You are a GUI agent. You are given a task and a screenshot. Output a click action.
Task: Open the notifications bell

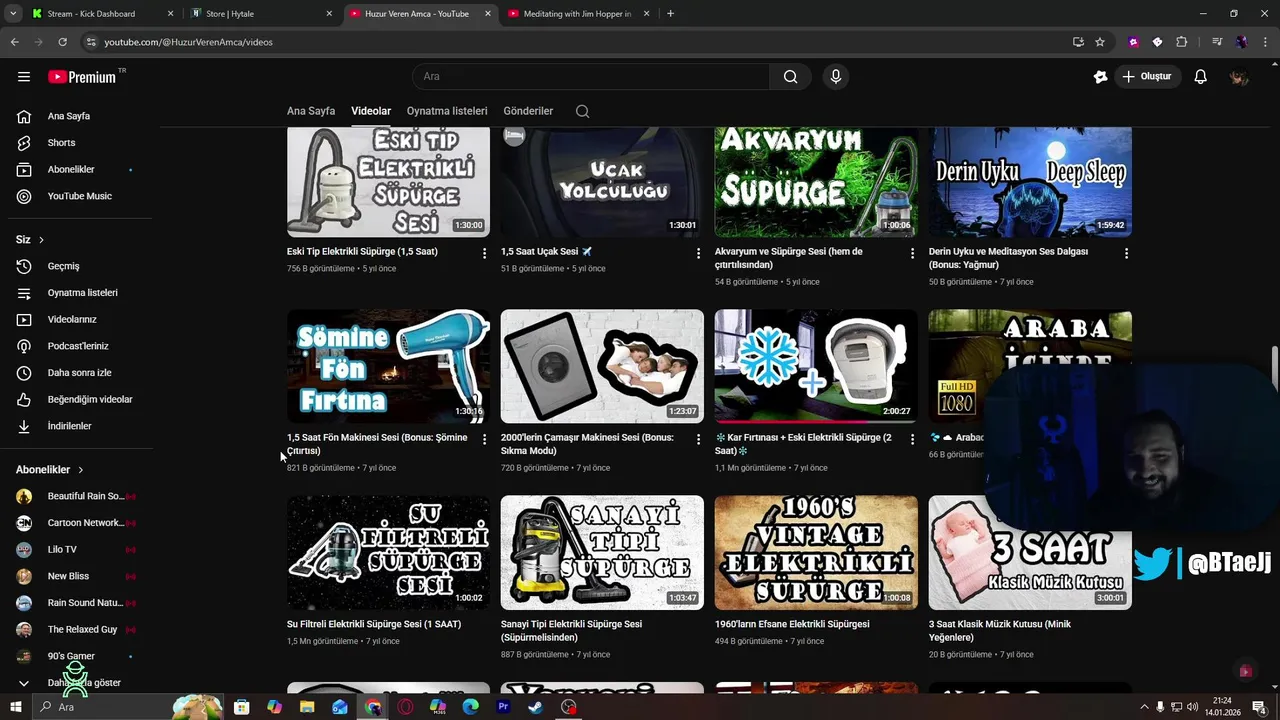pos(1201,77)
